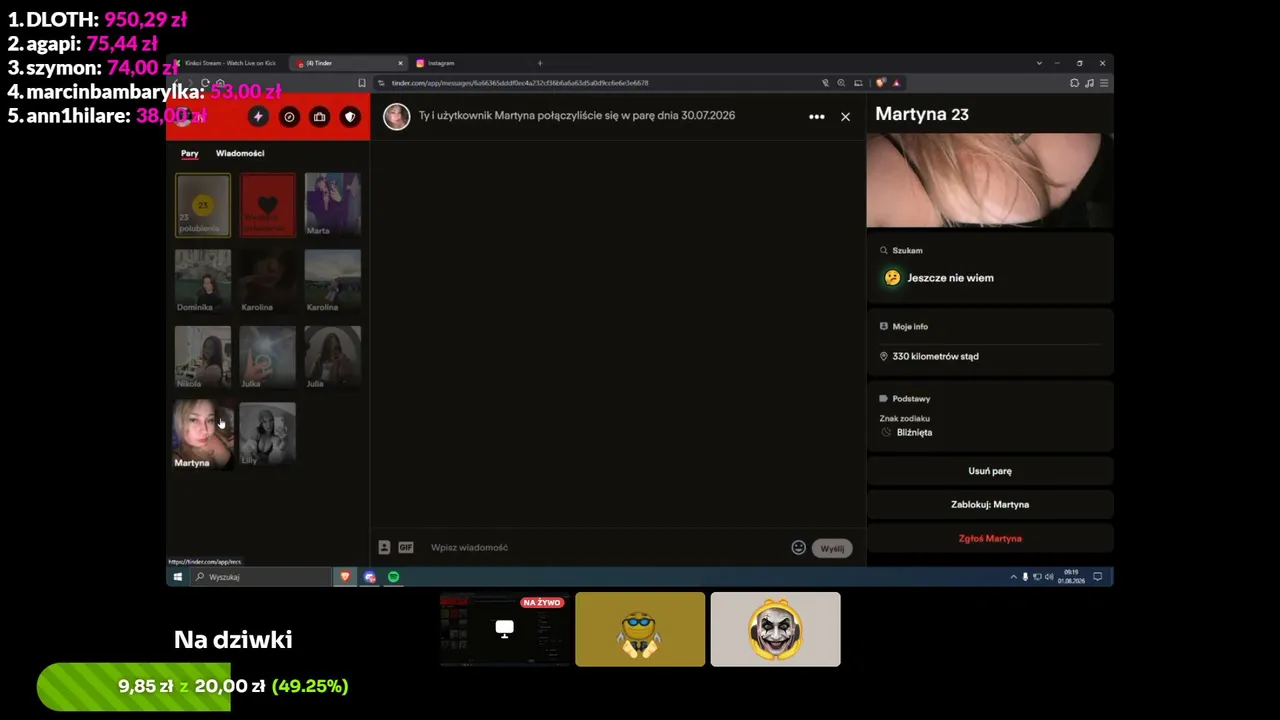Image resolution: width=1280 pixels, height=720 pixels.
Task: Click the Na dziwki donation progress bar
Action: tap(192, 687)
